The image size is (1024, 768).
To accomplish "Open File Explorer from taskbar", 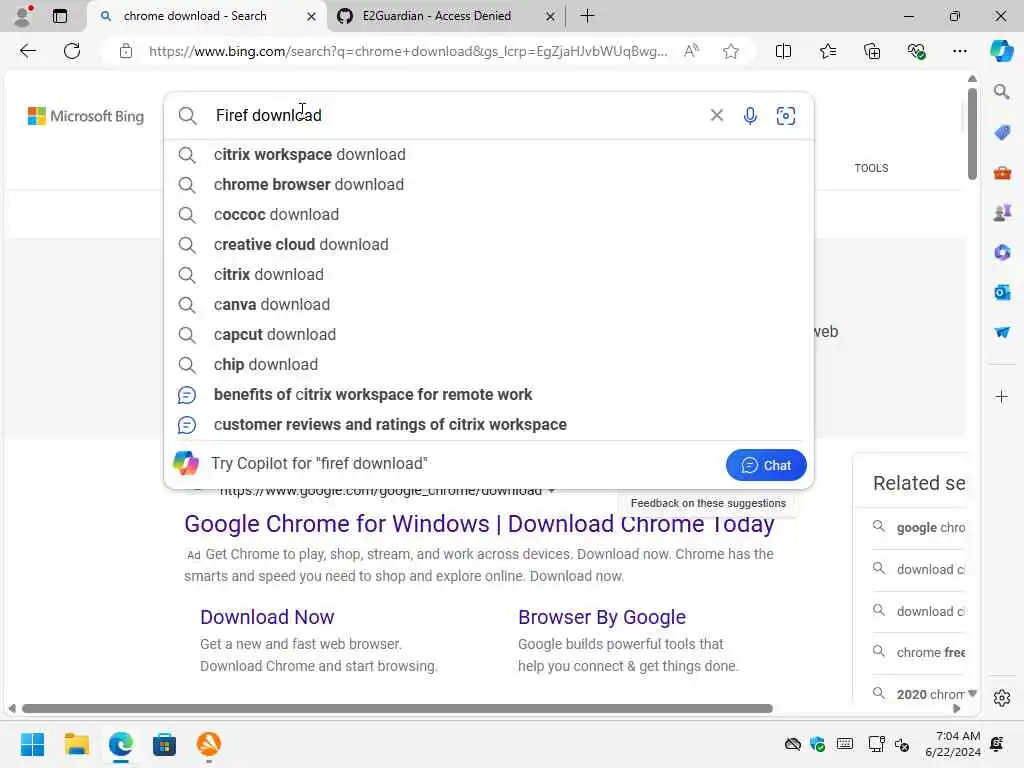I will (x=76, y=744).
